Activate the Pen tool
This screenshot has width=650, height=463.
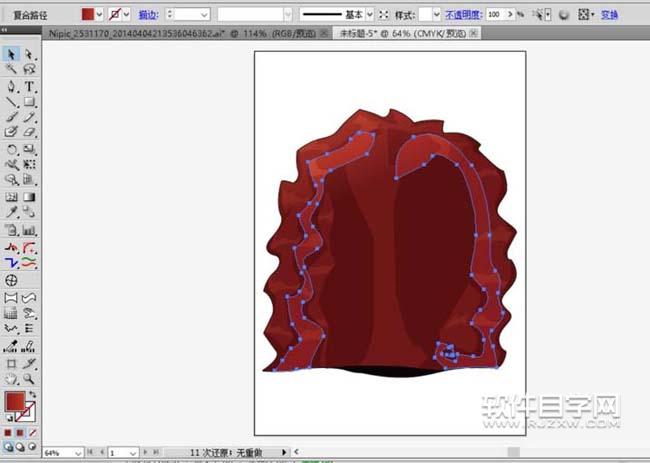pos(11,86)
